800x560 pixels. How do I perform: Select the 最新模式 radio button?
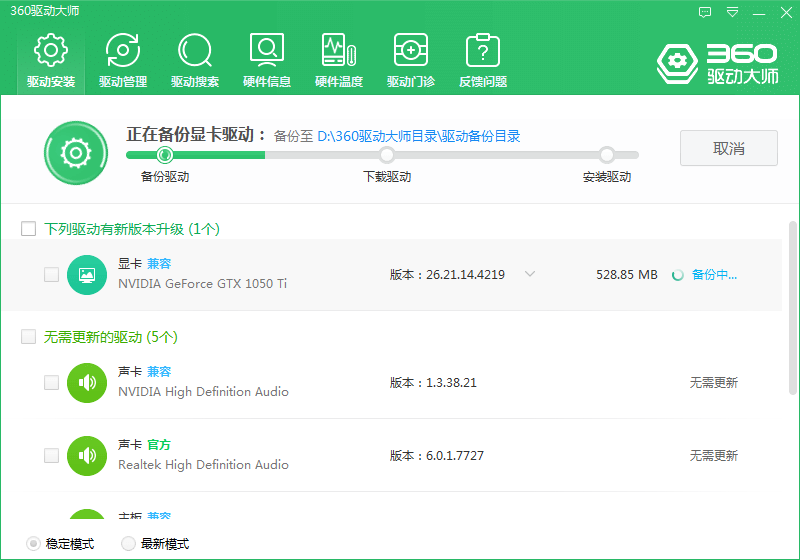(128, 544)
